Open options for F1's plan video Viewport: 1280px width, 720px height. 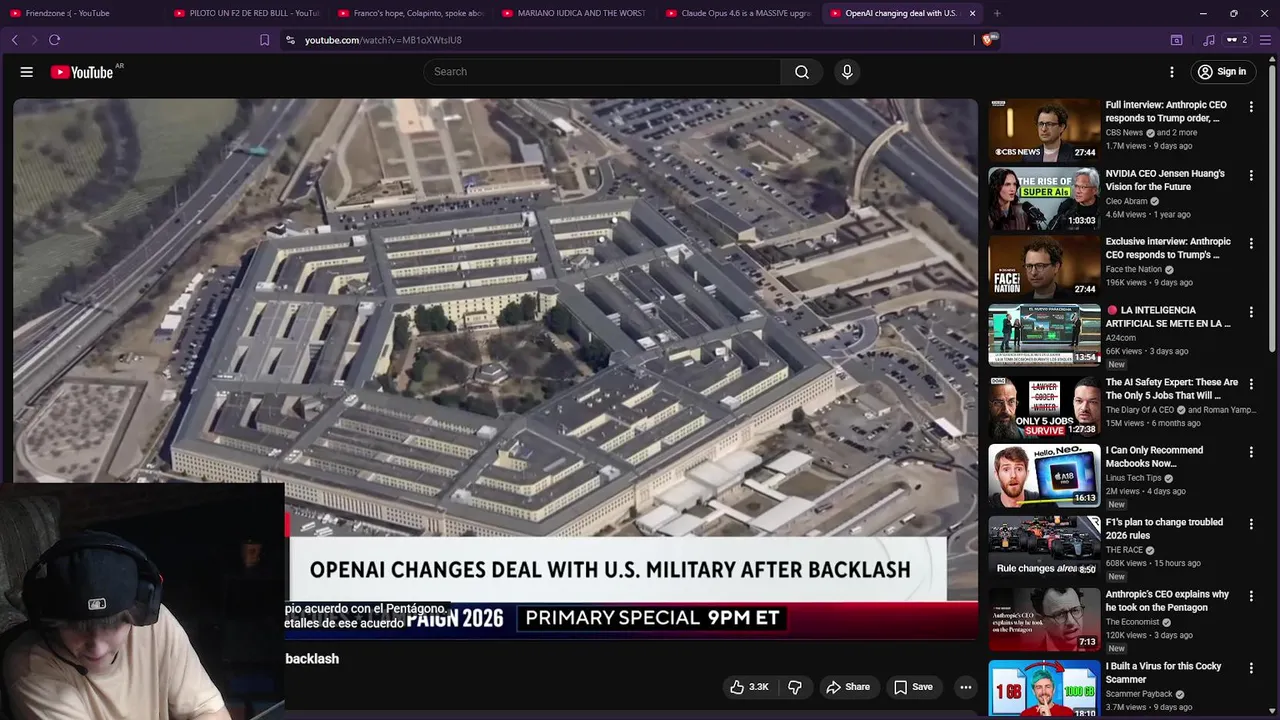tap(1251, 524)
